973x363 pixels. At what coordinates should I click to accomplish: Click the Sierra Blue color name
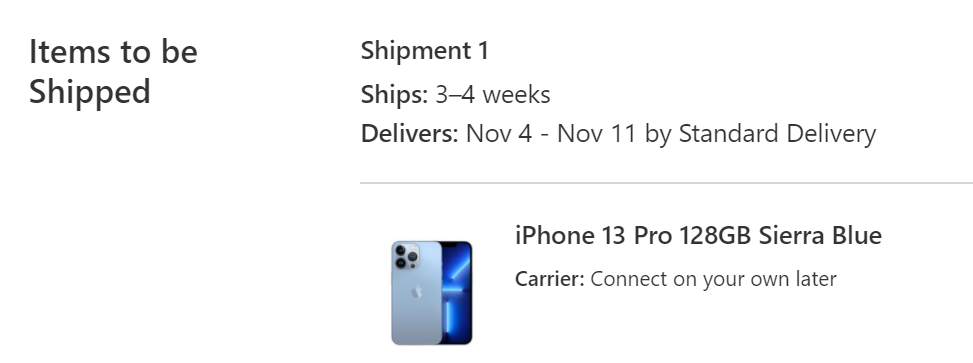(x=820, y=235)
